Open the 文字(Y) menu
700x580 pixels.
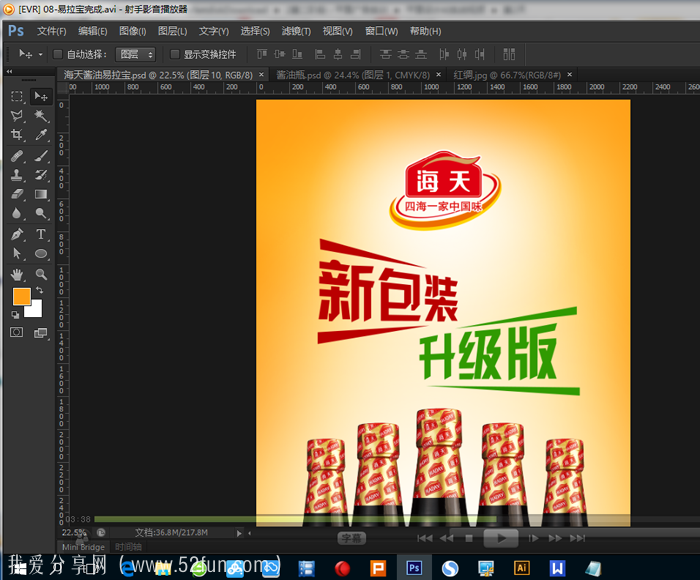point(214,31)
